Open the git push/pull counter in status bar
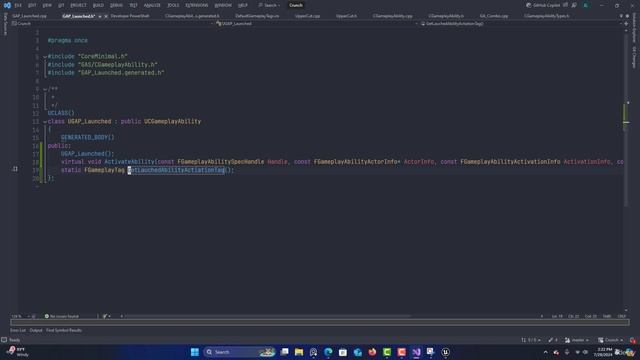This screenshot has height=360, width=640. 531,340
